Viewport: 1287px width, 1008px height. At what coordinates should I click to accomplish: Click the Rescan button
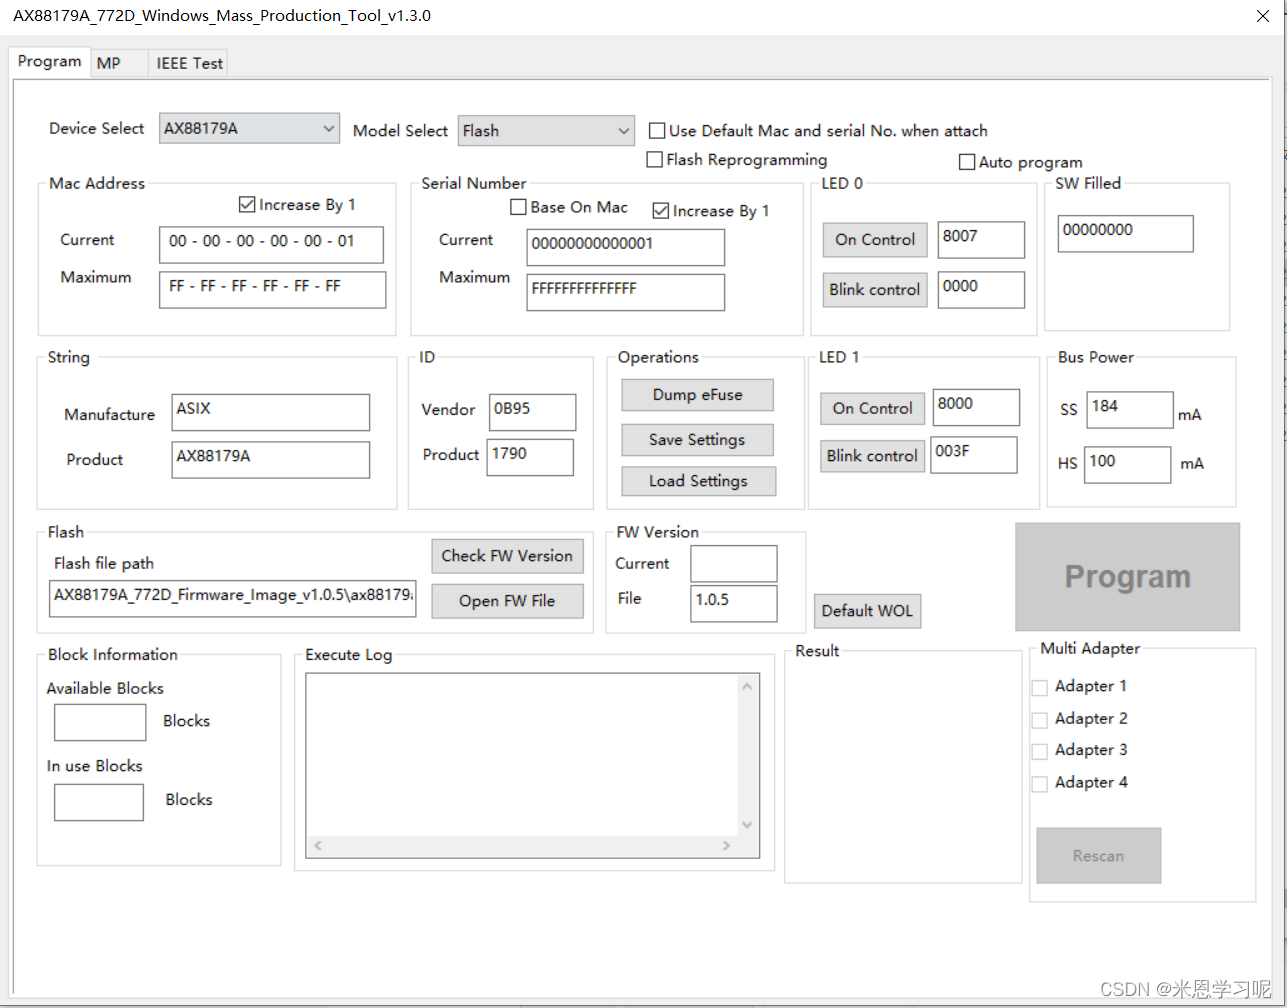click(1099, 856)
